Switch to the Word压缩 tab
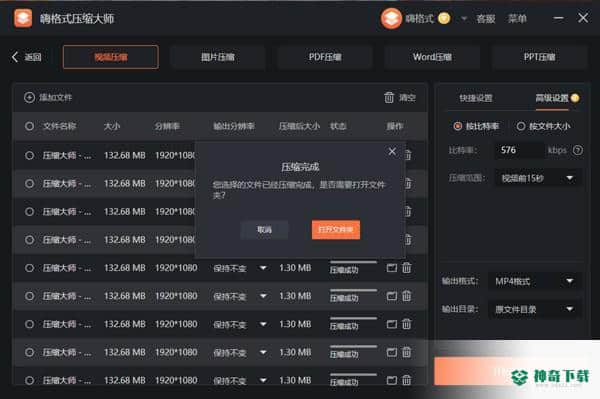 click(432, 57)
